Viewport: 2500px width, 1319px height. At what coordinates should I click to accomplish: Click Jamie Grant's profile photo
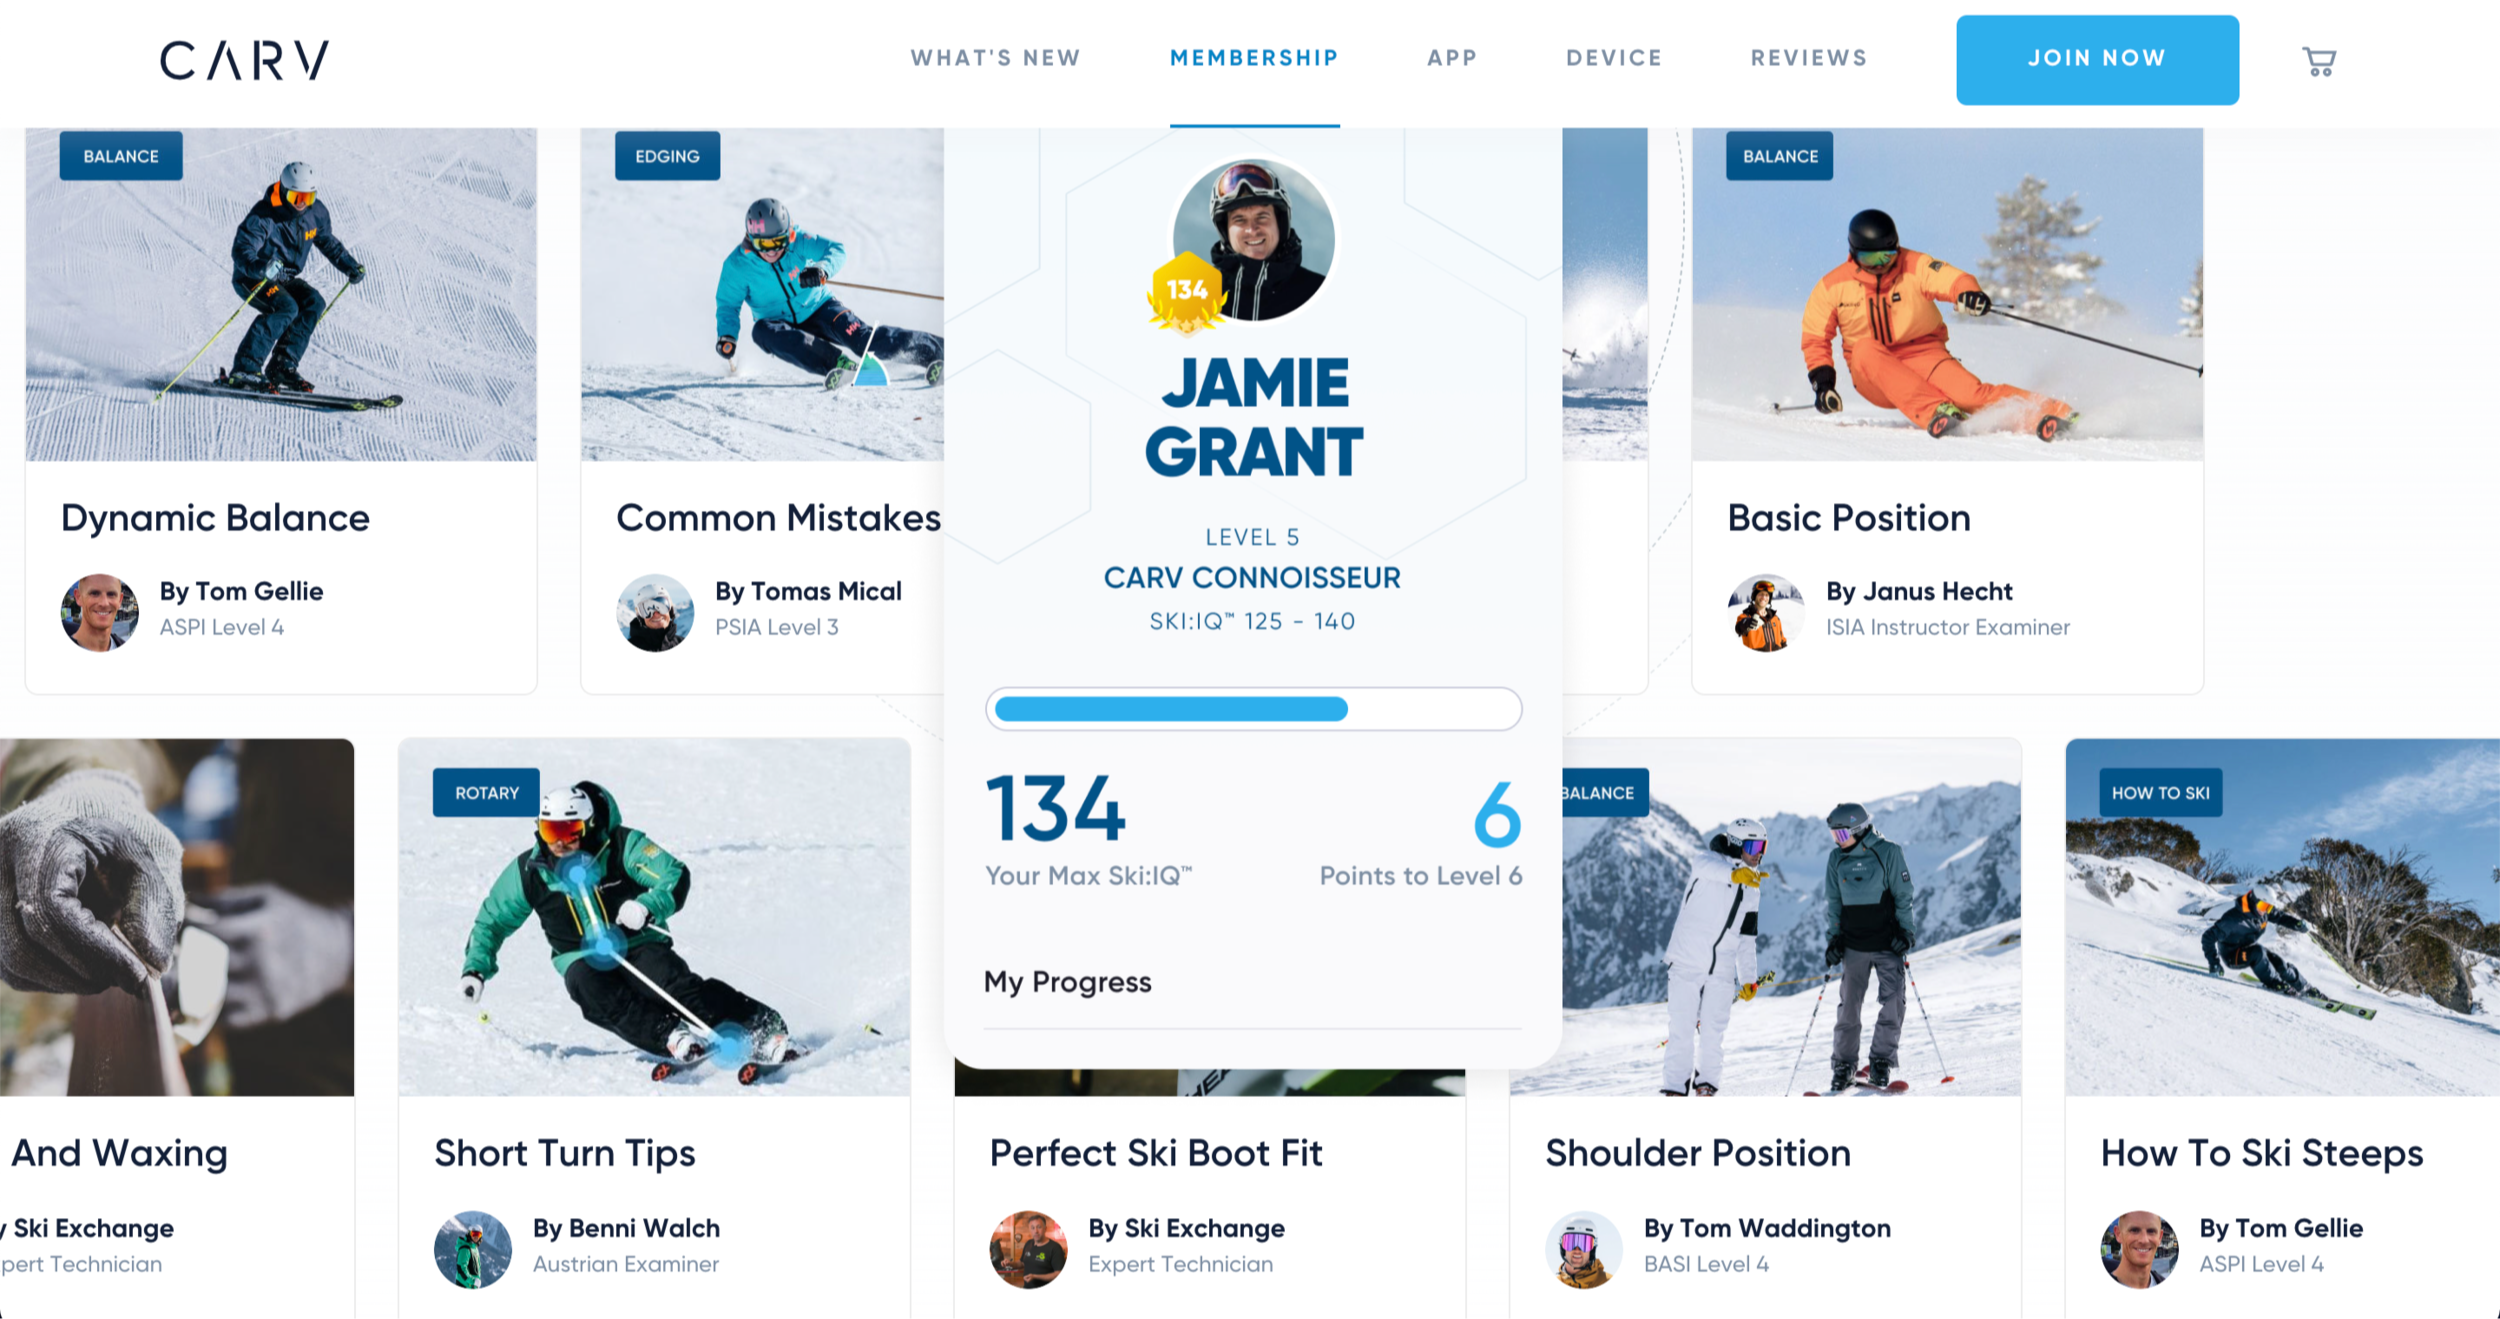click(1253, 240)
